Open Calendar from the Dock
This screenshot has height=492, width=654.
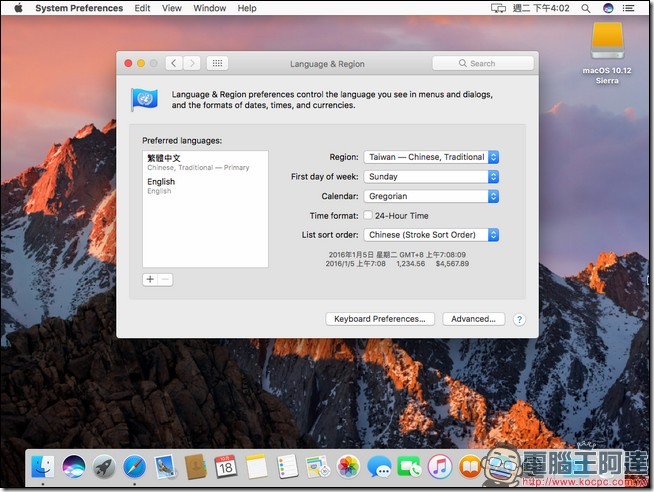[x=226, y=466]
